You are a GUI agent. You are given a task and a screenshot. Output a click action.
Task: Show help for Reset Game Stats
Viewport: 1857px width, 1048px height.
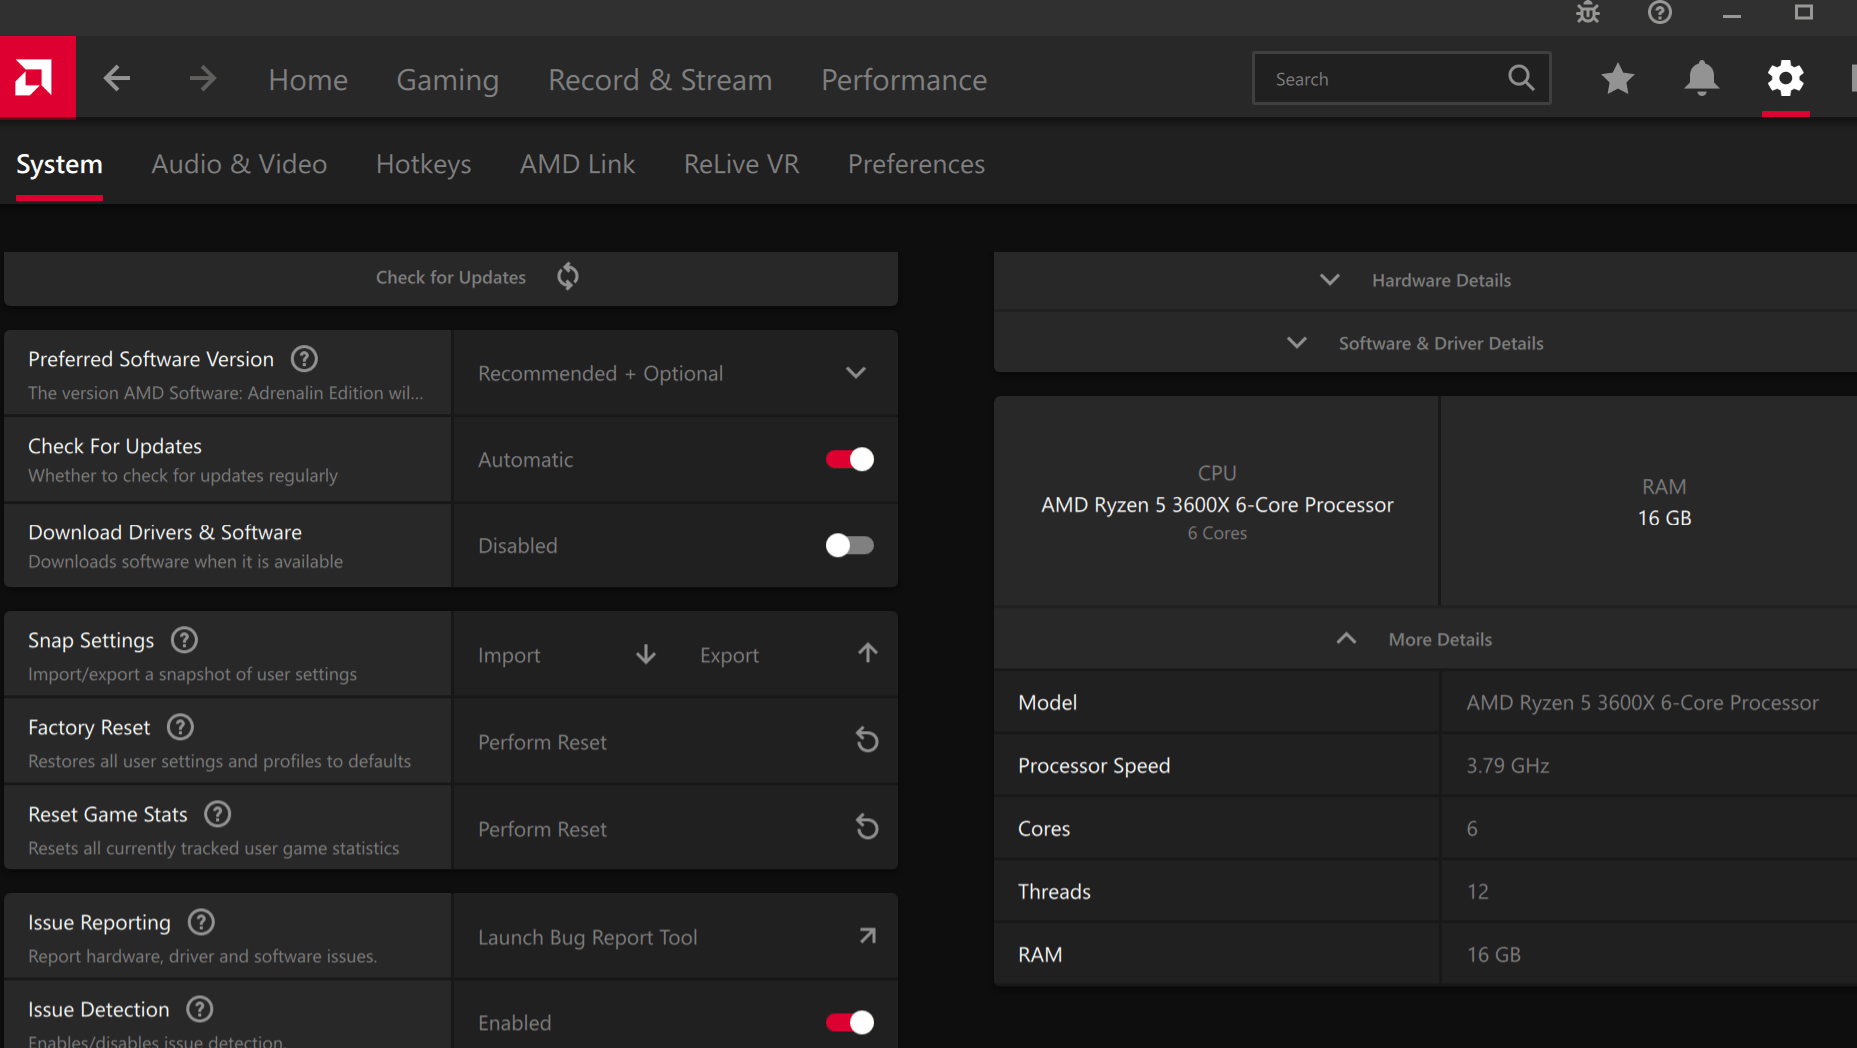tap(217, 814)
